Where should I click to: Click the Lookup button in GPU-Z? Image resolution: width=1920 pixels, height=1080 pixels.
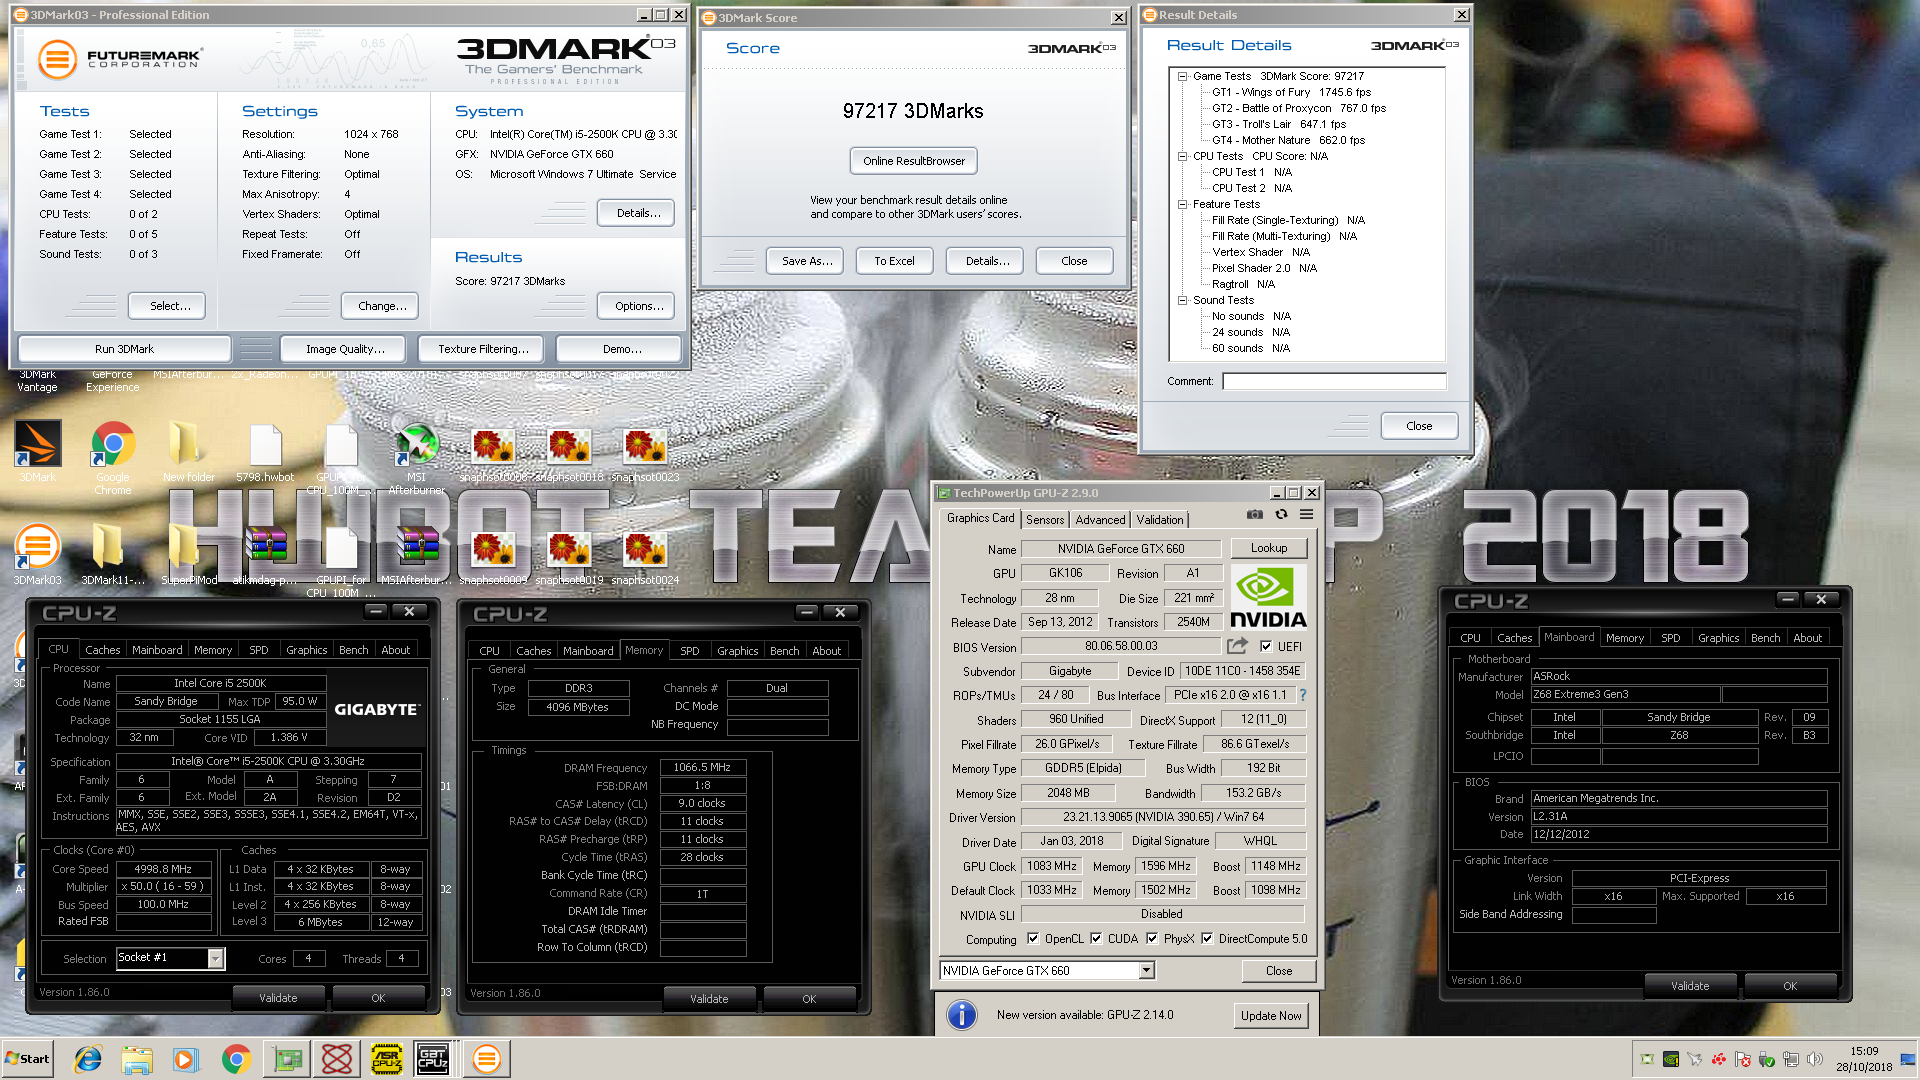pos(1268,548)
